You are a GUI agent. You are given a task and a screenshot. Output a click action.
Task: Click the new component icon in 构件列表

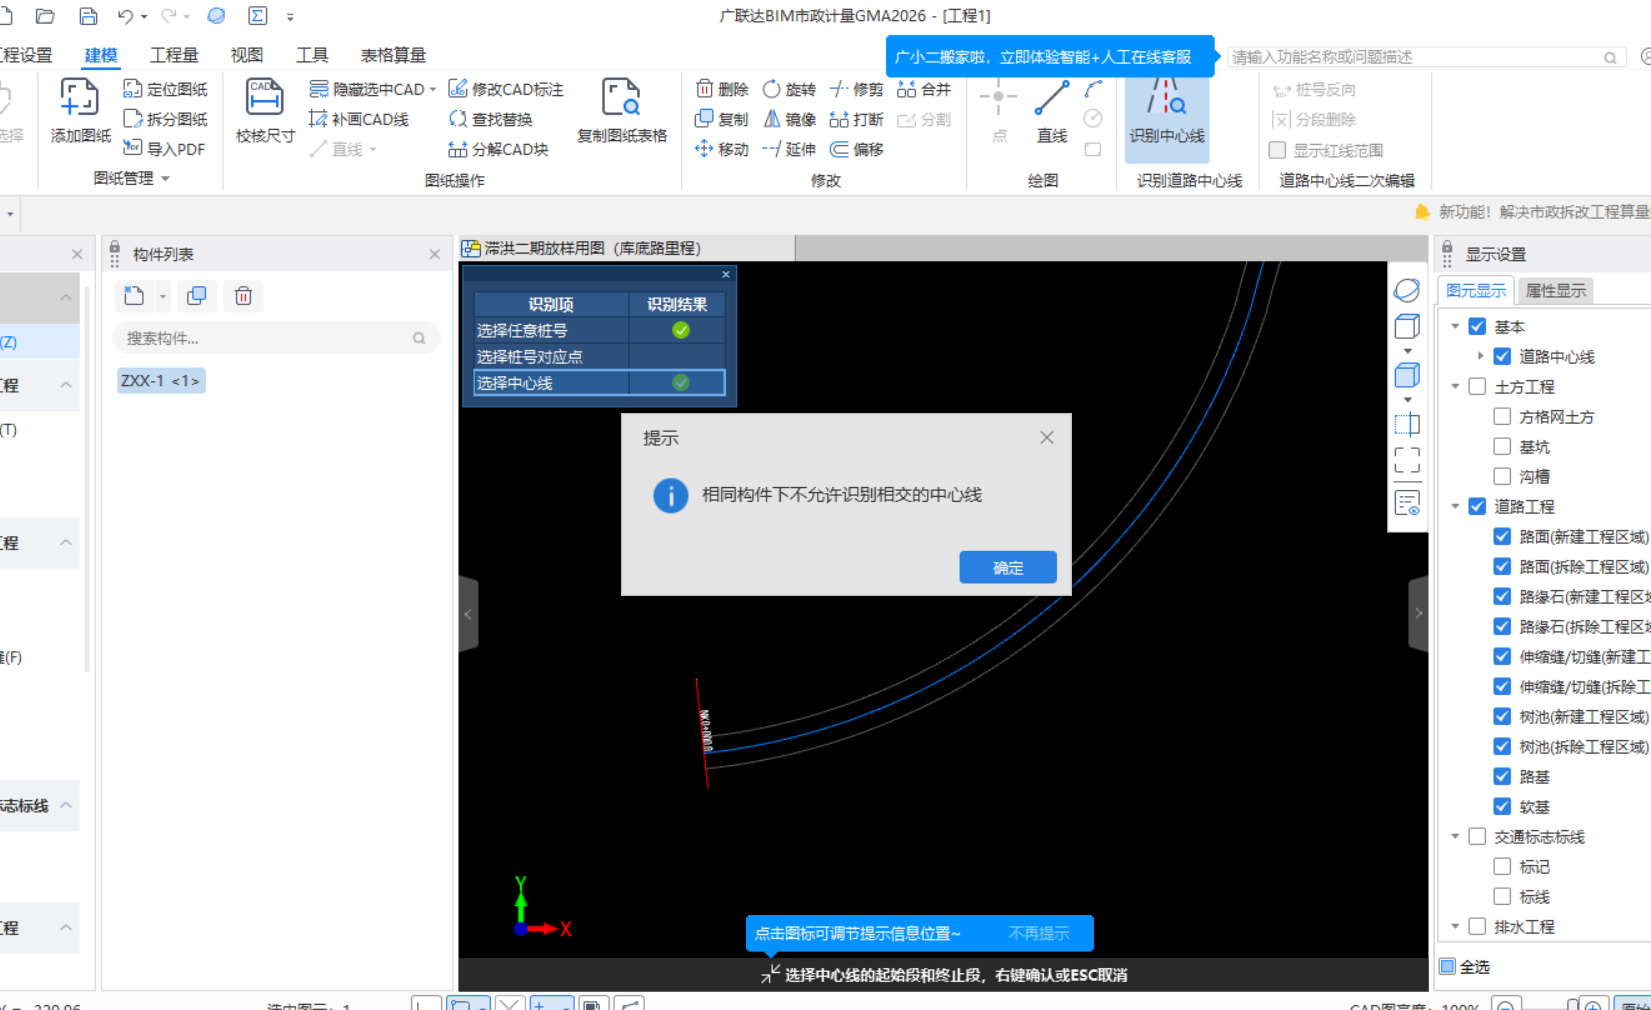click(x=134, y=296)
